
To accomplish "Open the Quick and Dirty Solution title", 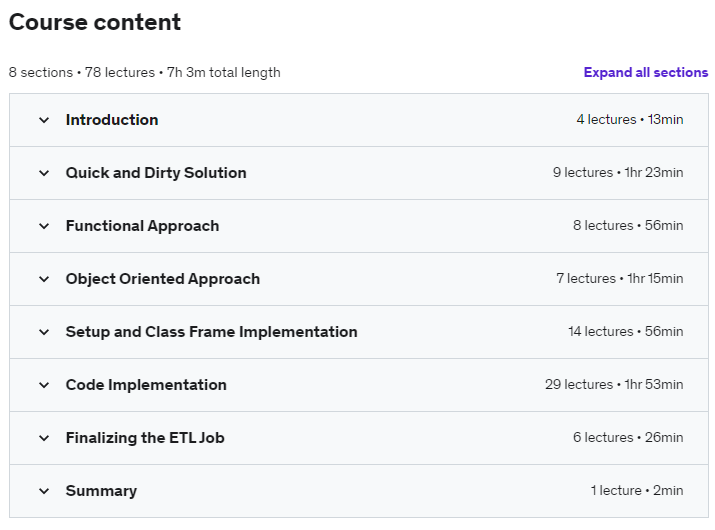I will [156, 173].
